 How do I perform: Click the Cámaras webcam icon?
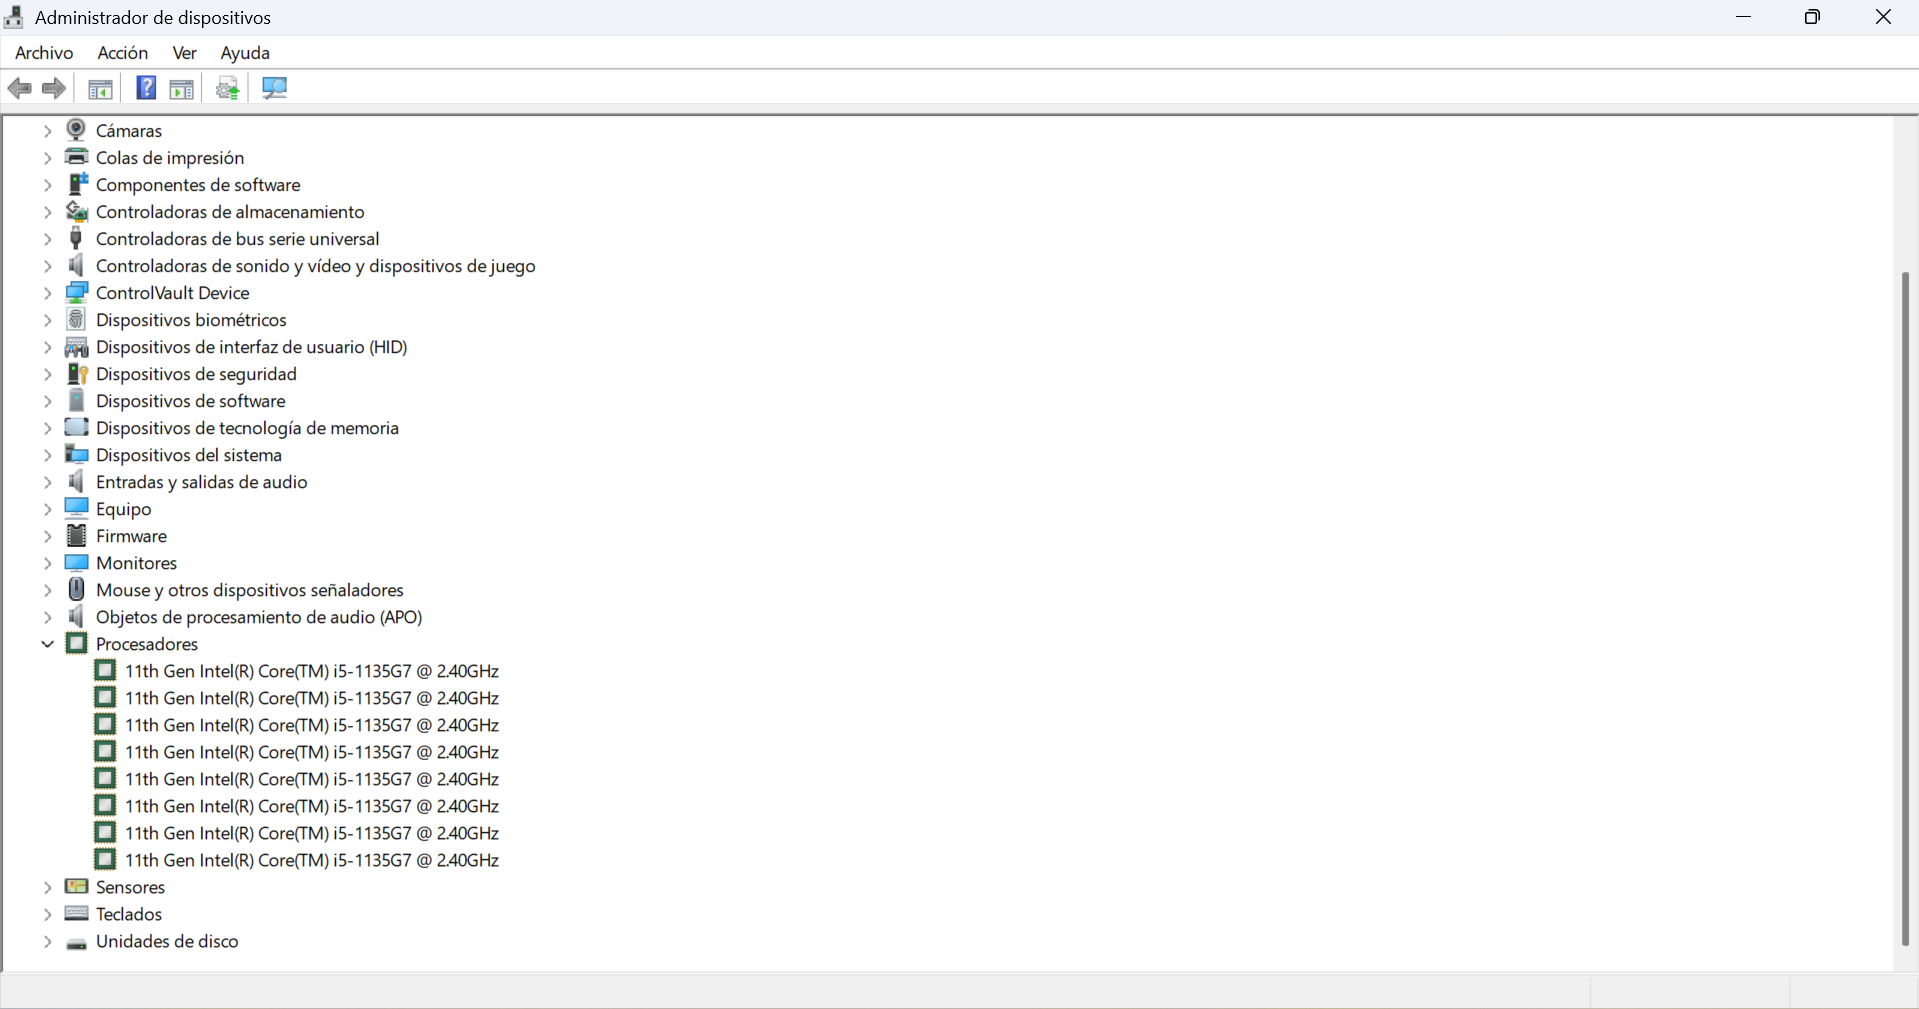[76, 130]
